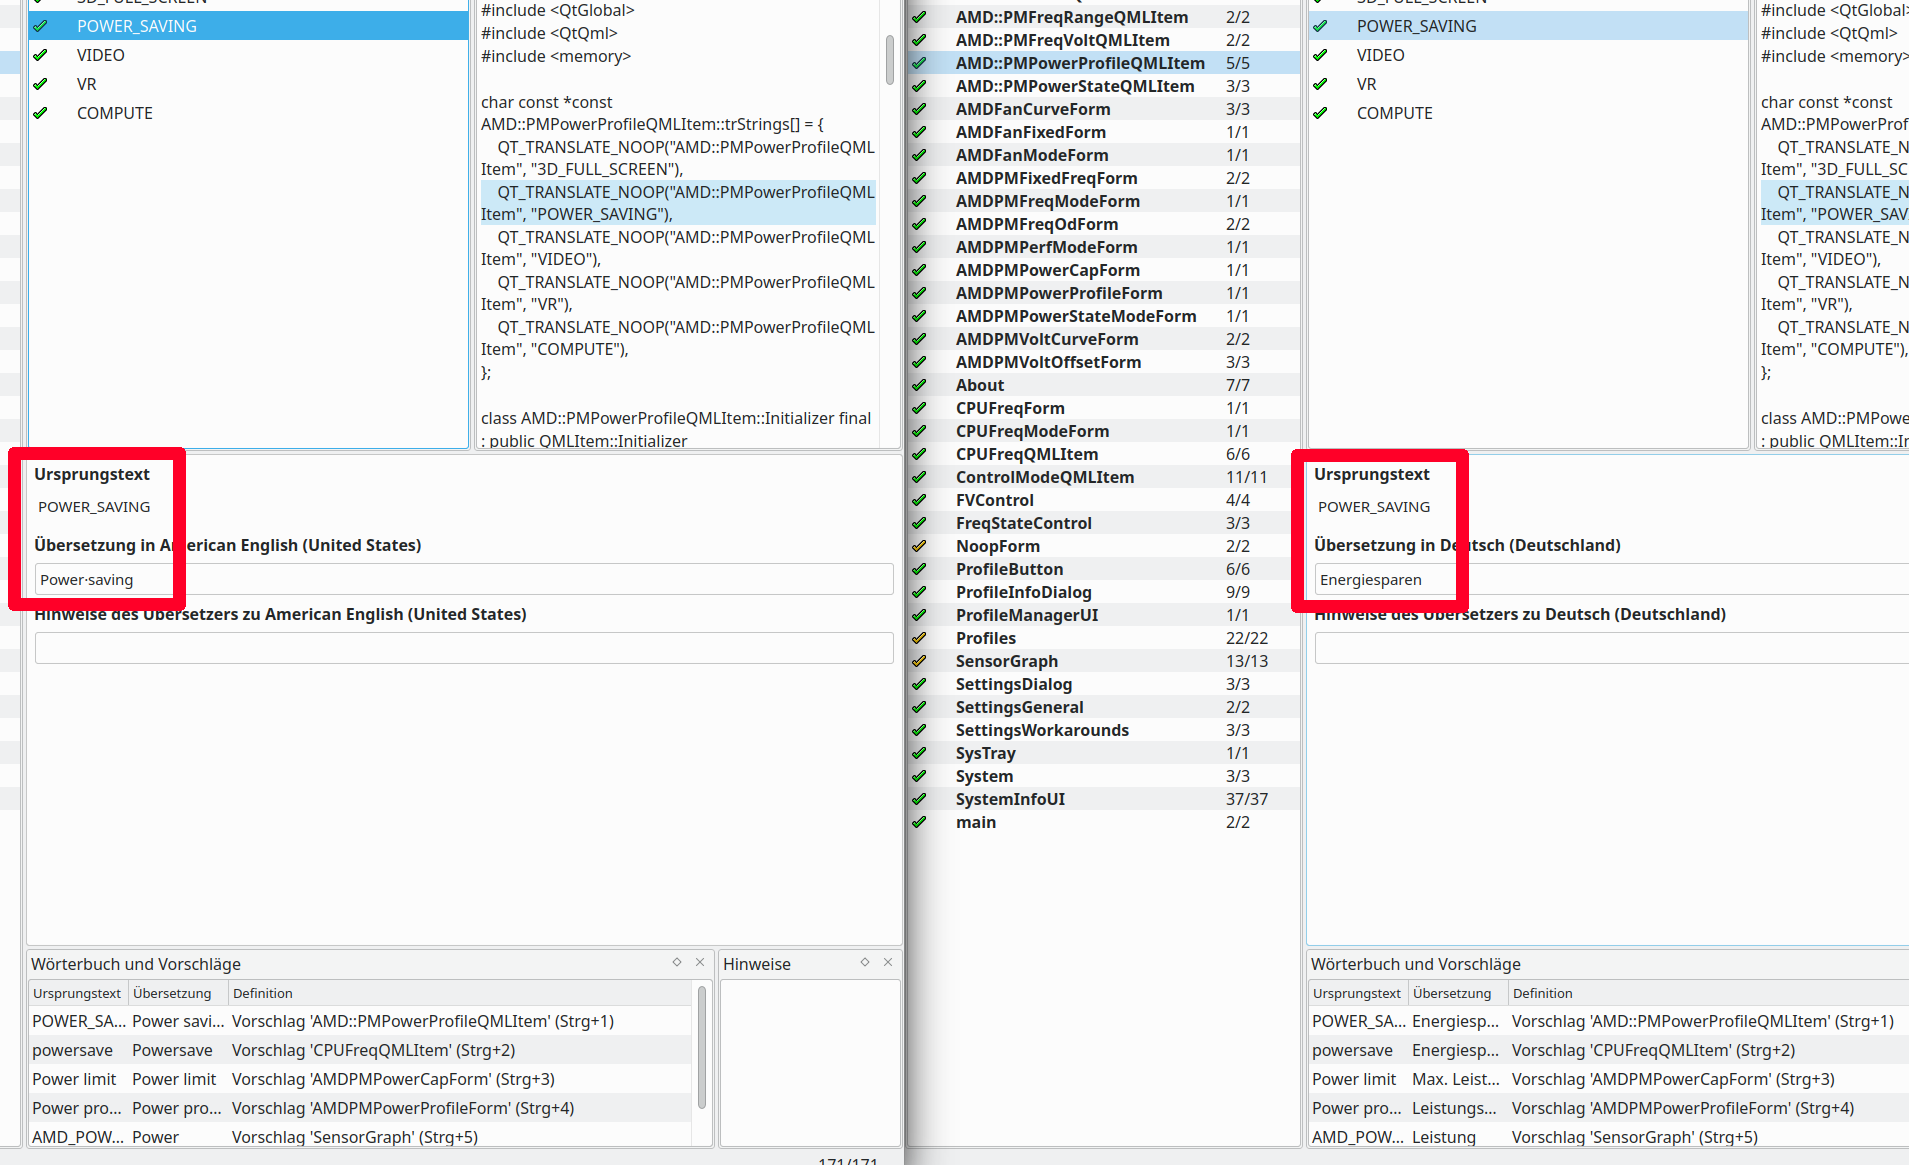Select the AMDPMPowerProfileForm context
Screen dimensions: 1909x1165
[1103, 293]
